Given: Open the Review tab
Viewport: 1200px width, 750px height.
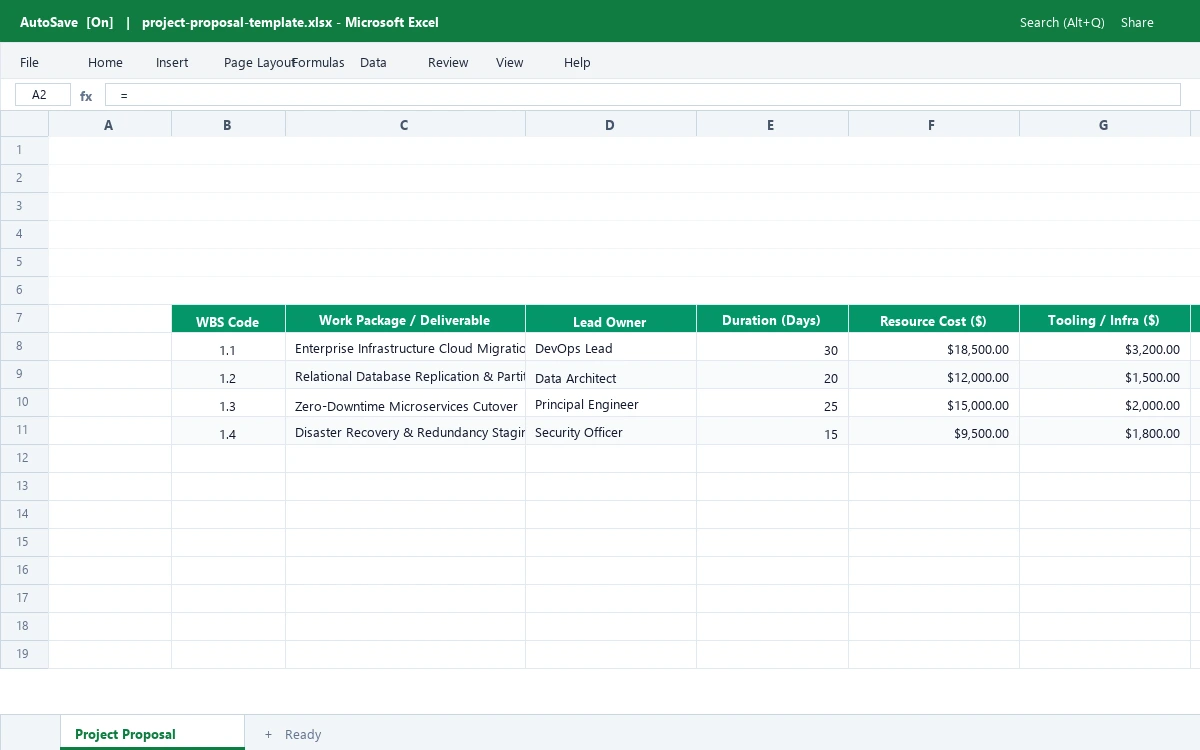Looking at the screenshot, I should point(448,62).
